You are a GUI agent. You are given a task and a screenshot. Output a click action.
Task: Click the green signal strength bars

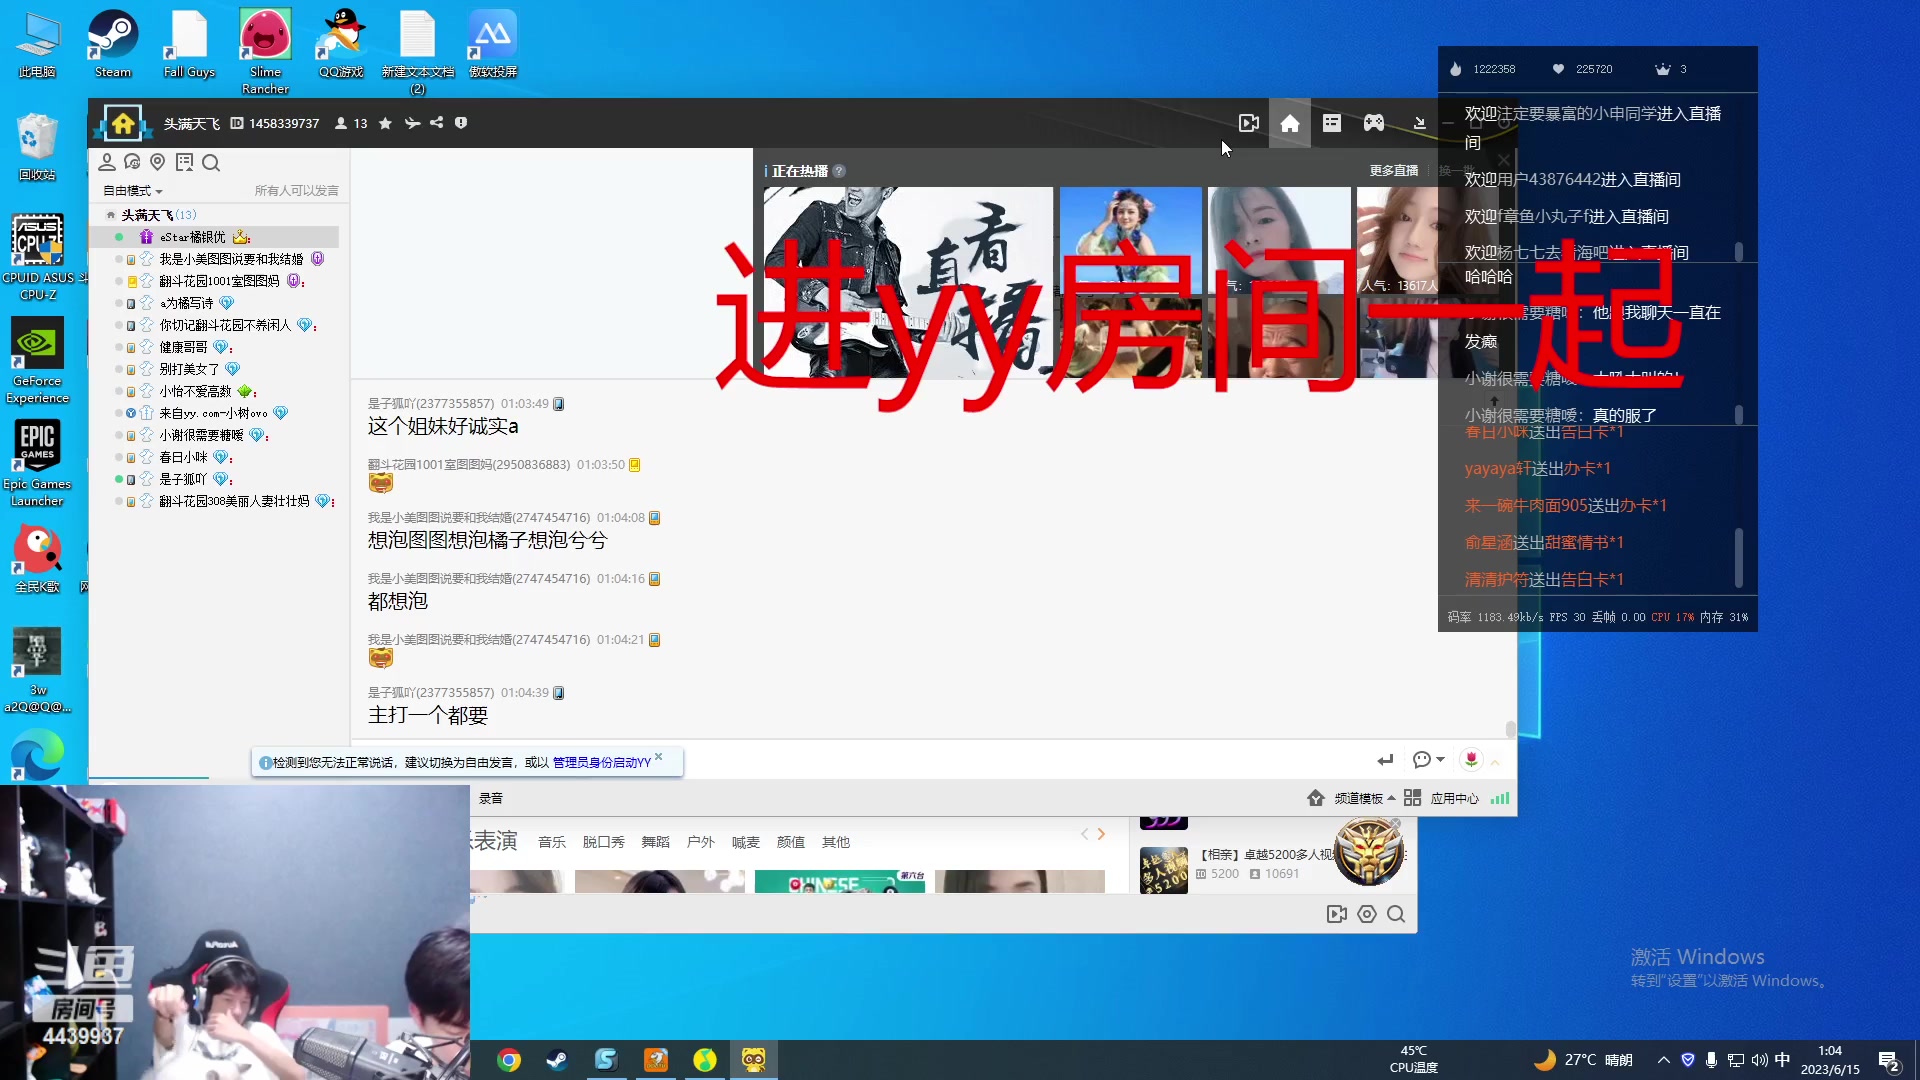tap(1500, 798)
